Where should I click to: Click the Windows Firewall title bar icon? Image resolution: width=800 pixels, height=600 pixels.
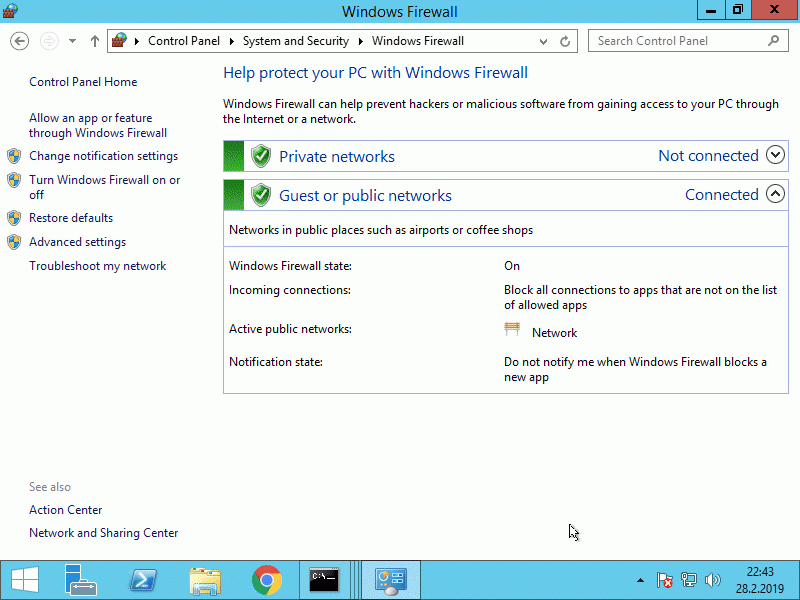[x=10, y=10]
